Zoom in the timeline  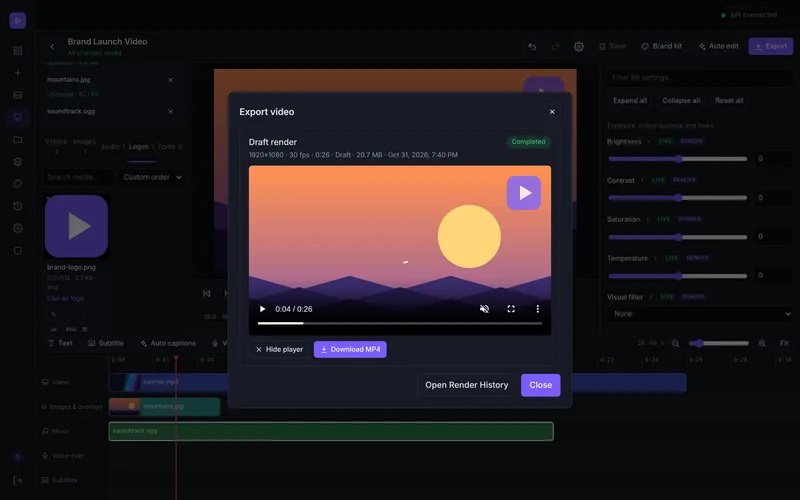tap(762, 343)
